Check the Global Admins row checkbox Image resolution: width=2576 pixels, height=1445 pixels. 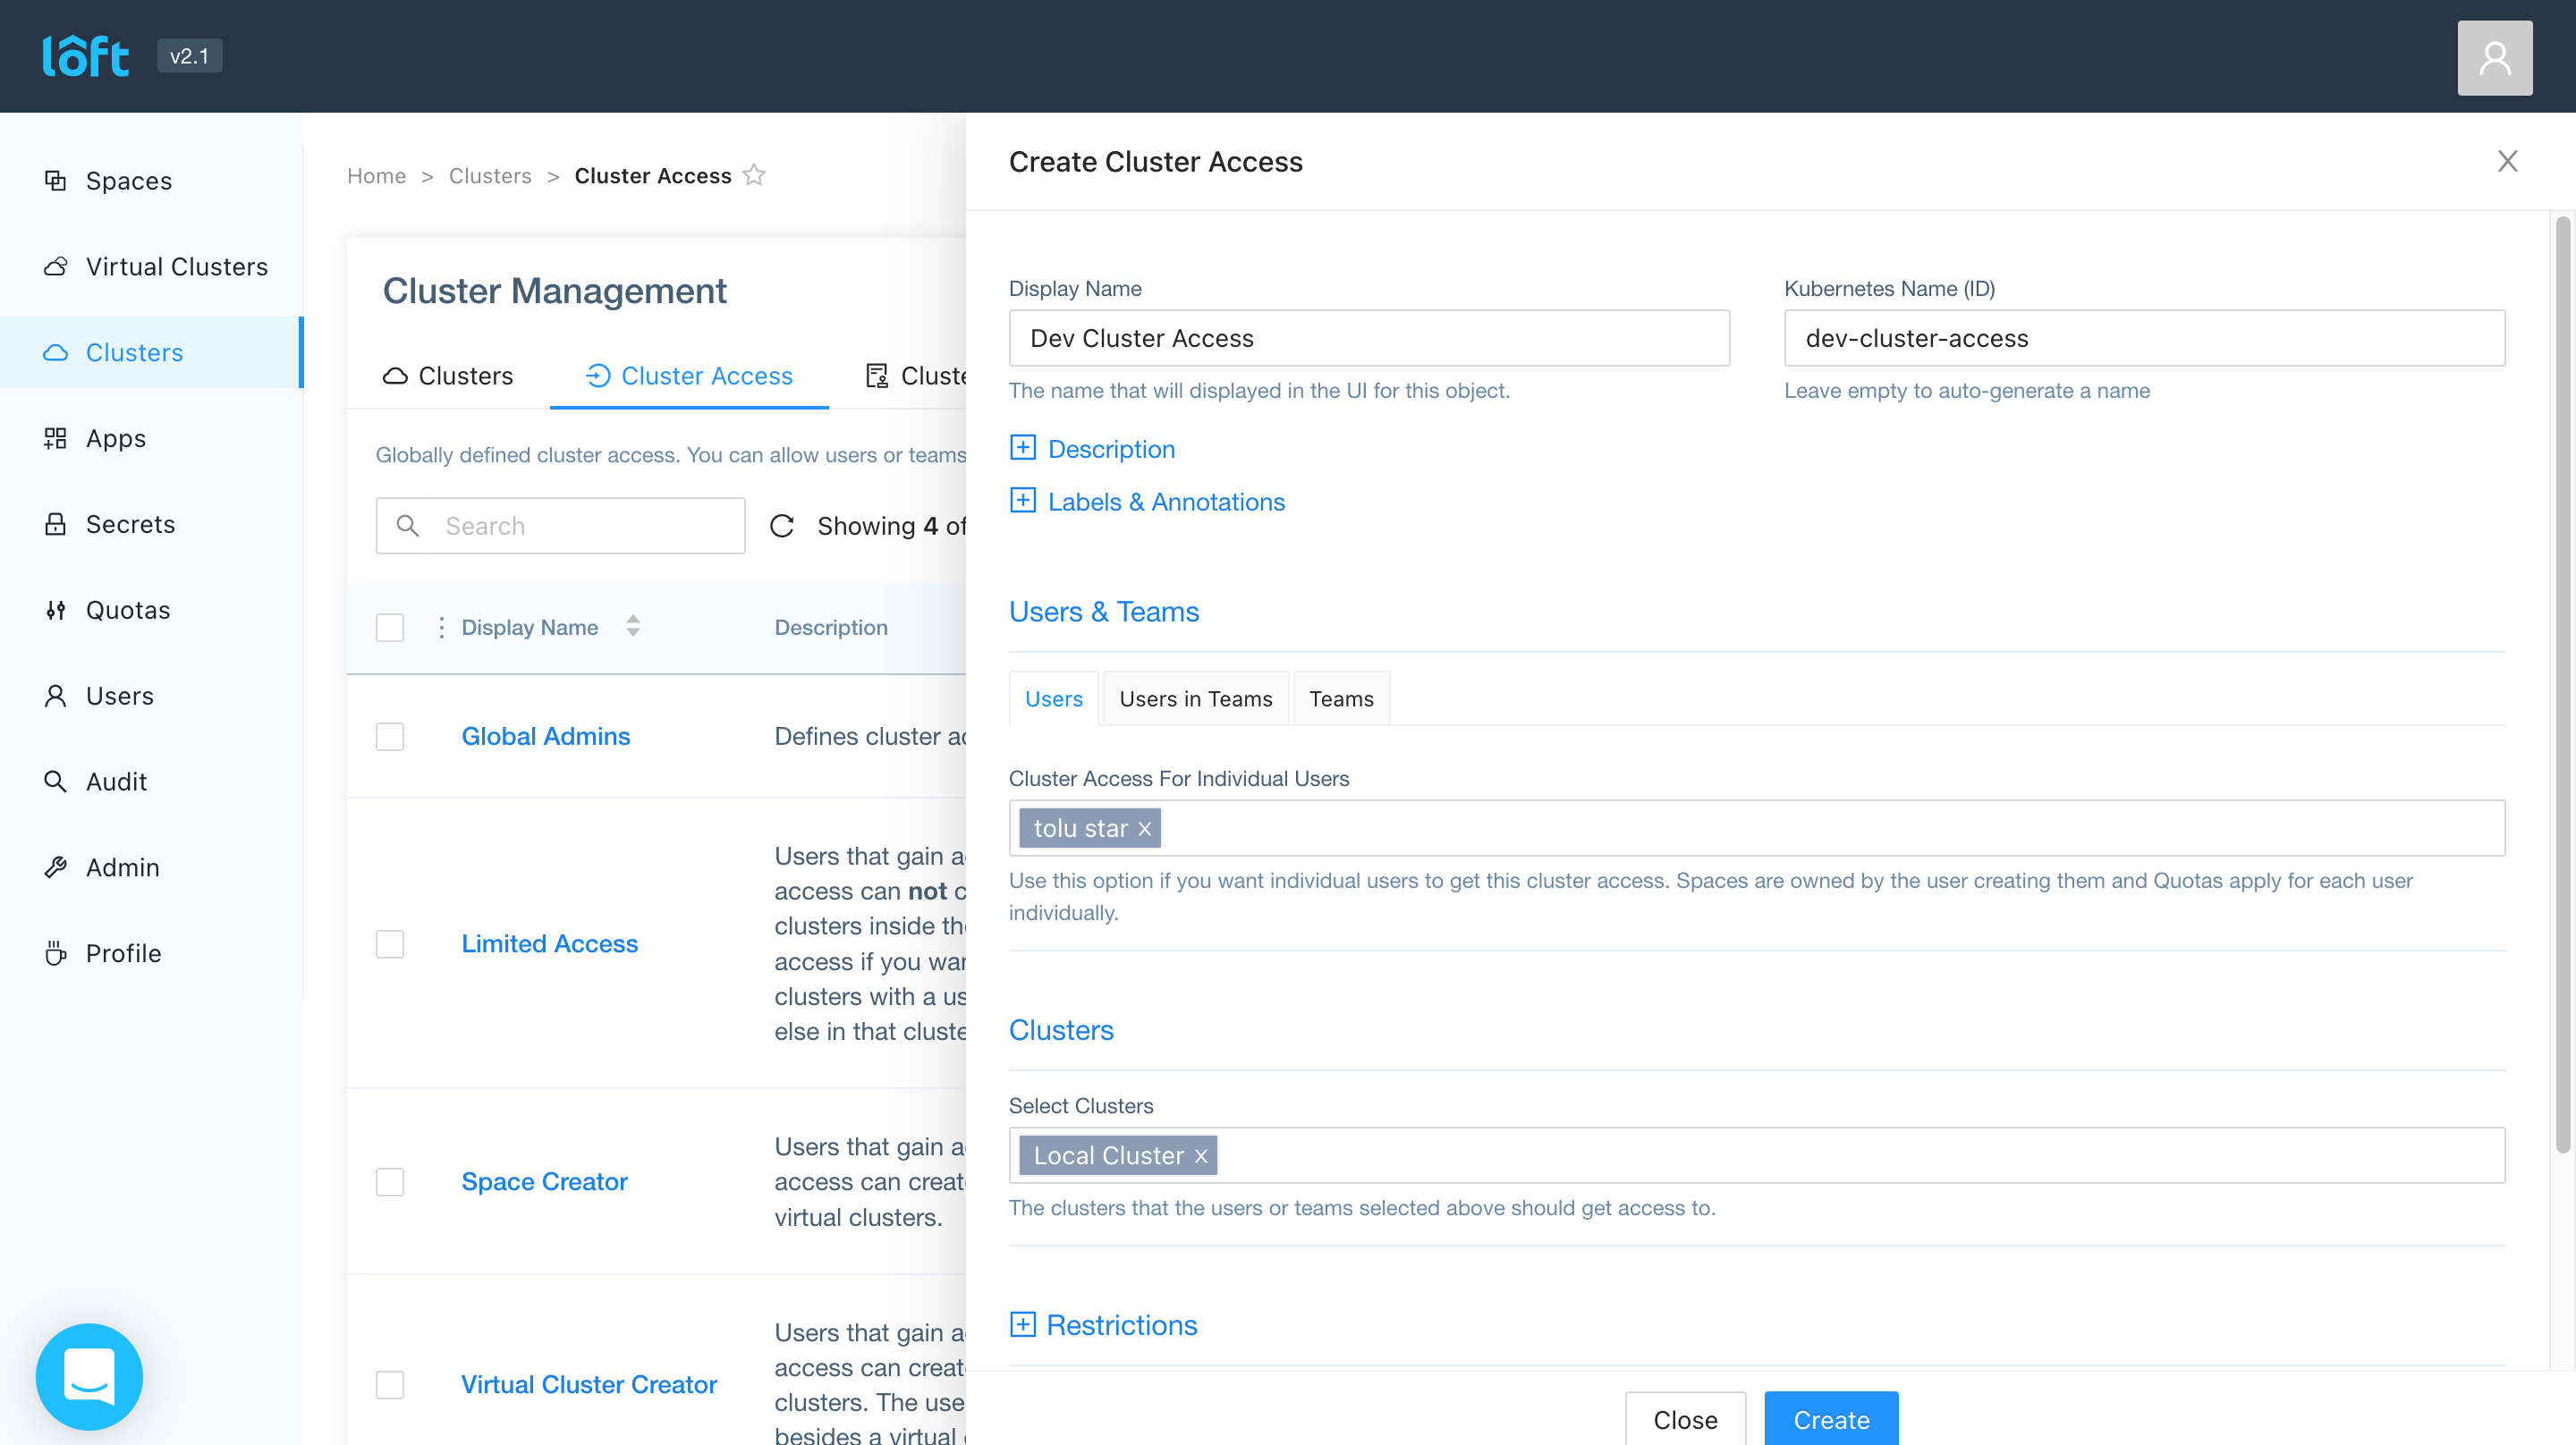390,737
